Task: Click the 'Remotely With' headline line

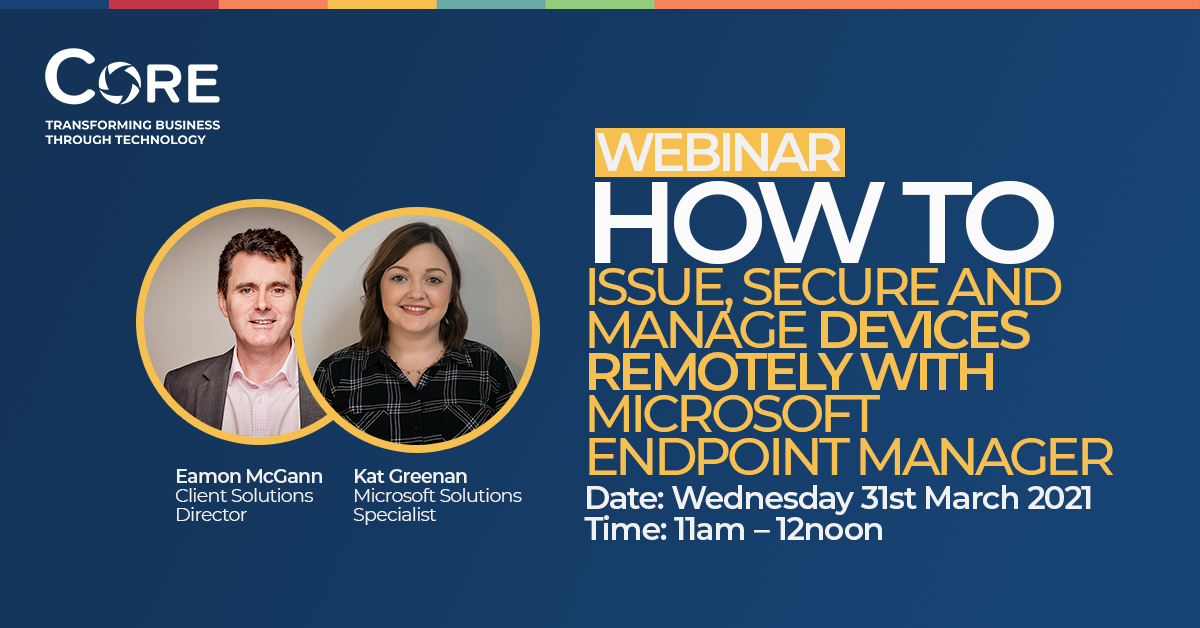Action: (x=790, y=373)
